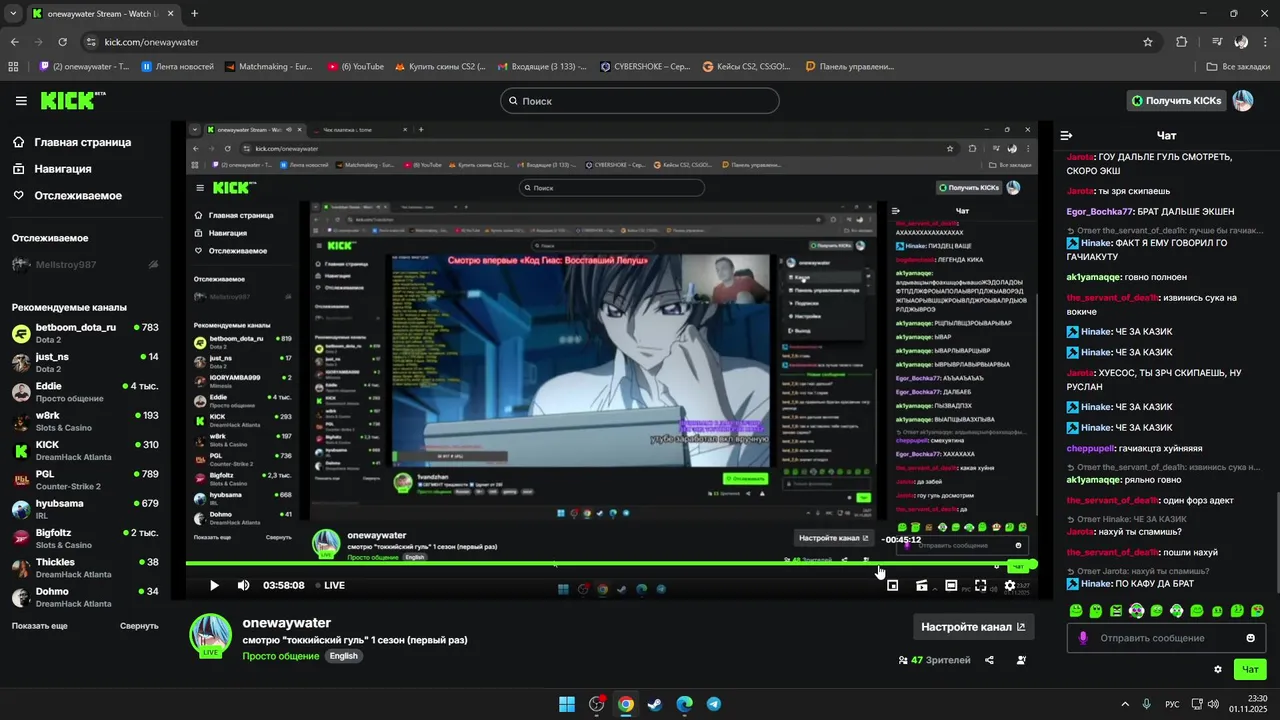Image resolution: width=1280 pixels, height=720 pixels.
Task: Open betboom_dota_ru channel
Action: point(85,334)
